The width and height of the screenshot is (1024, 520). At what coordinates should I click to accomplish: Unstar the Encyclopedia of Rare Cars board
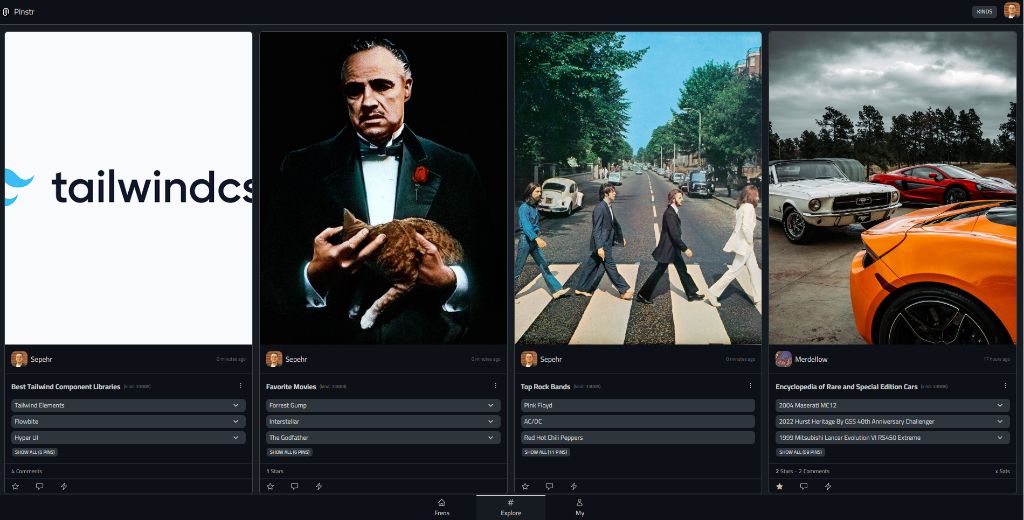click(780, 486)
